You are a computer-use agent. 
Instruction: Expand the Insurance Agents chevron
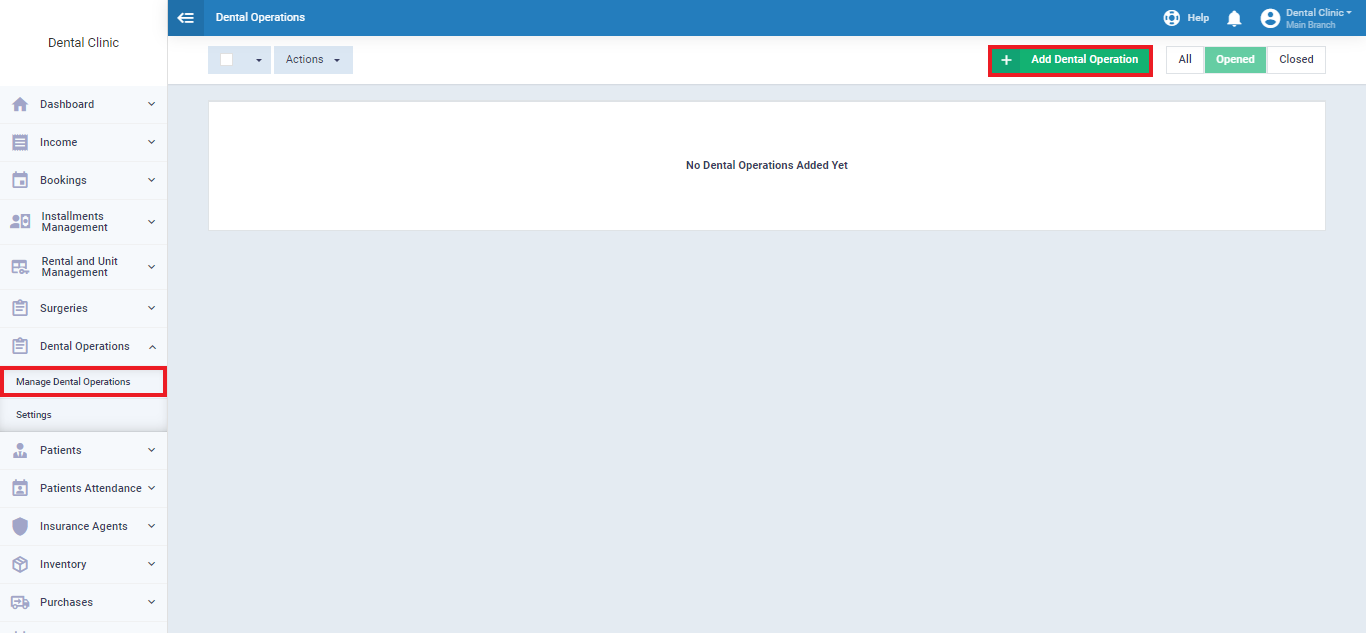(x=152, y=526)
